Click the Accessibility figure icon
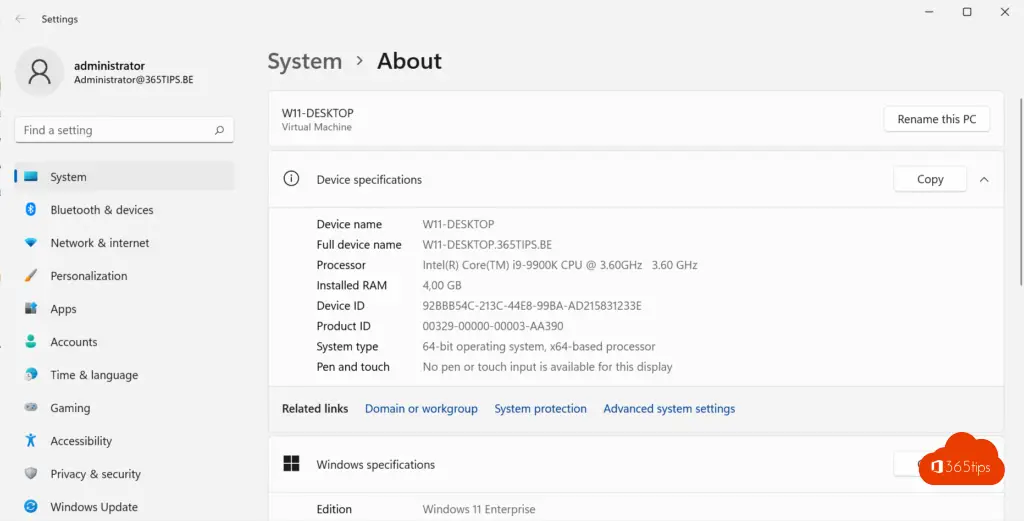 (x=31, y=441)
